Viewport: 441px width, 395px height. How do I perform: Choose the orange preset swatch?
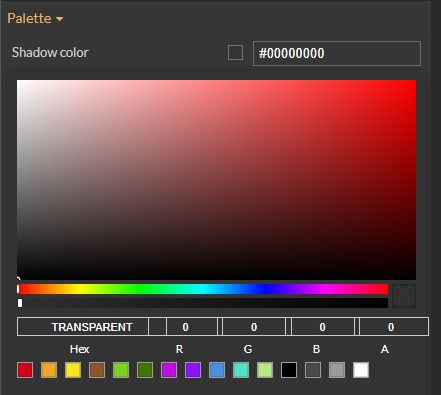[49, 370]
